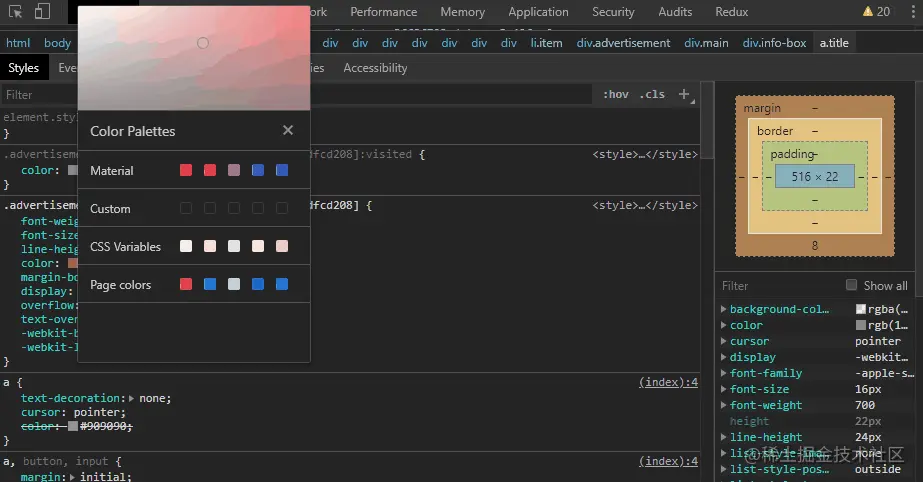Click the margin bottom value 8
The width and height of the screenshot is (923, 482).
pyautogui.click(x=815, y=245)
